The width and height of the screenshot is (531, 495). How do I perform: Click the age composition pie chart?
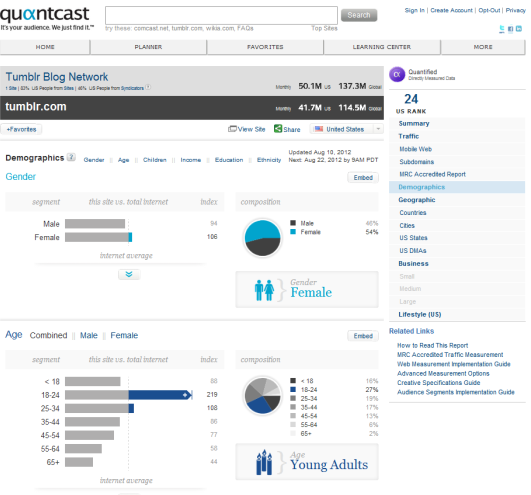click(262, 396)
